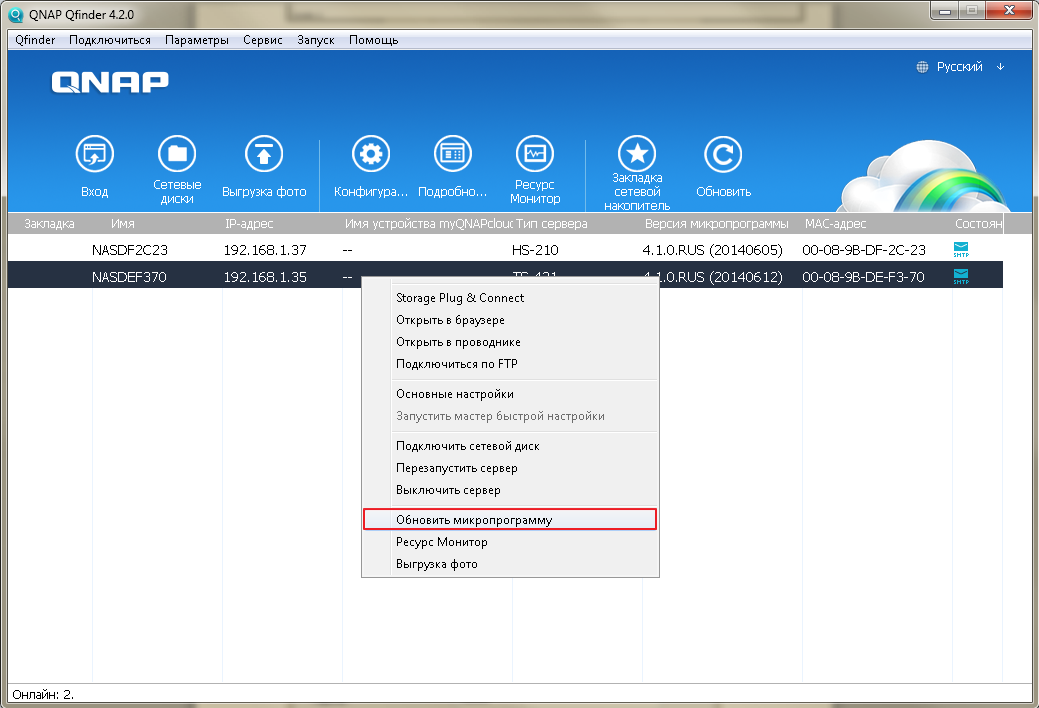Open Конфигура... configuration gear icon

click(370, 154)
